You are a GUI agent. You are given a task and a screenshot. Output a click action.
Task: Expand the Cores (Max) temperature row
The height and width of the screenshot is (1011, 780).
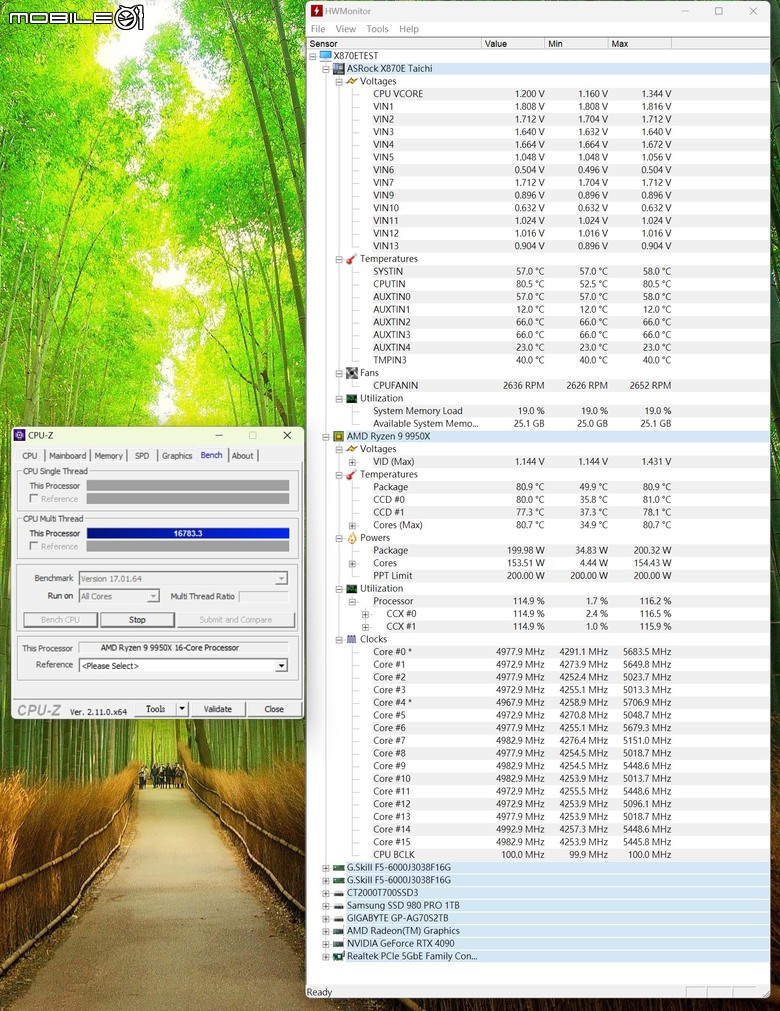[x=352, y=525]
